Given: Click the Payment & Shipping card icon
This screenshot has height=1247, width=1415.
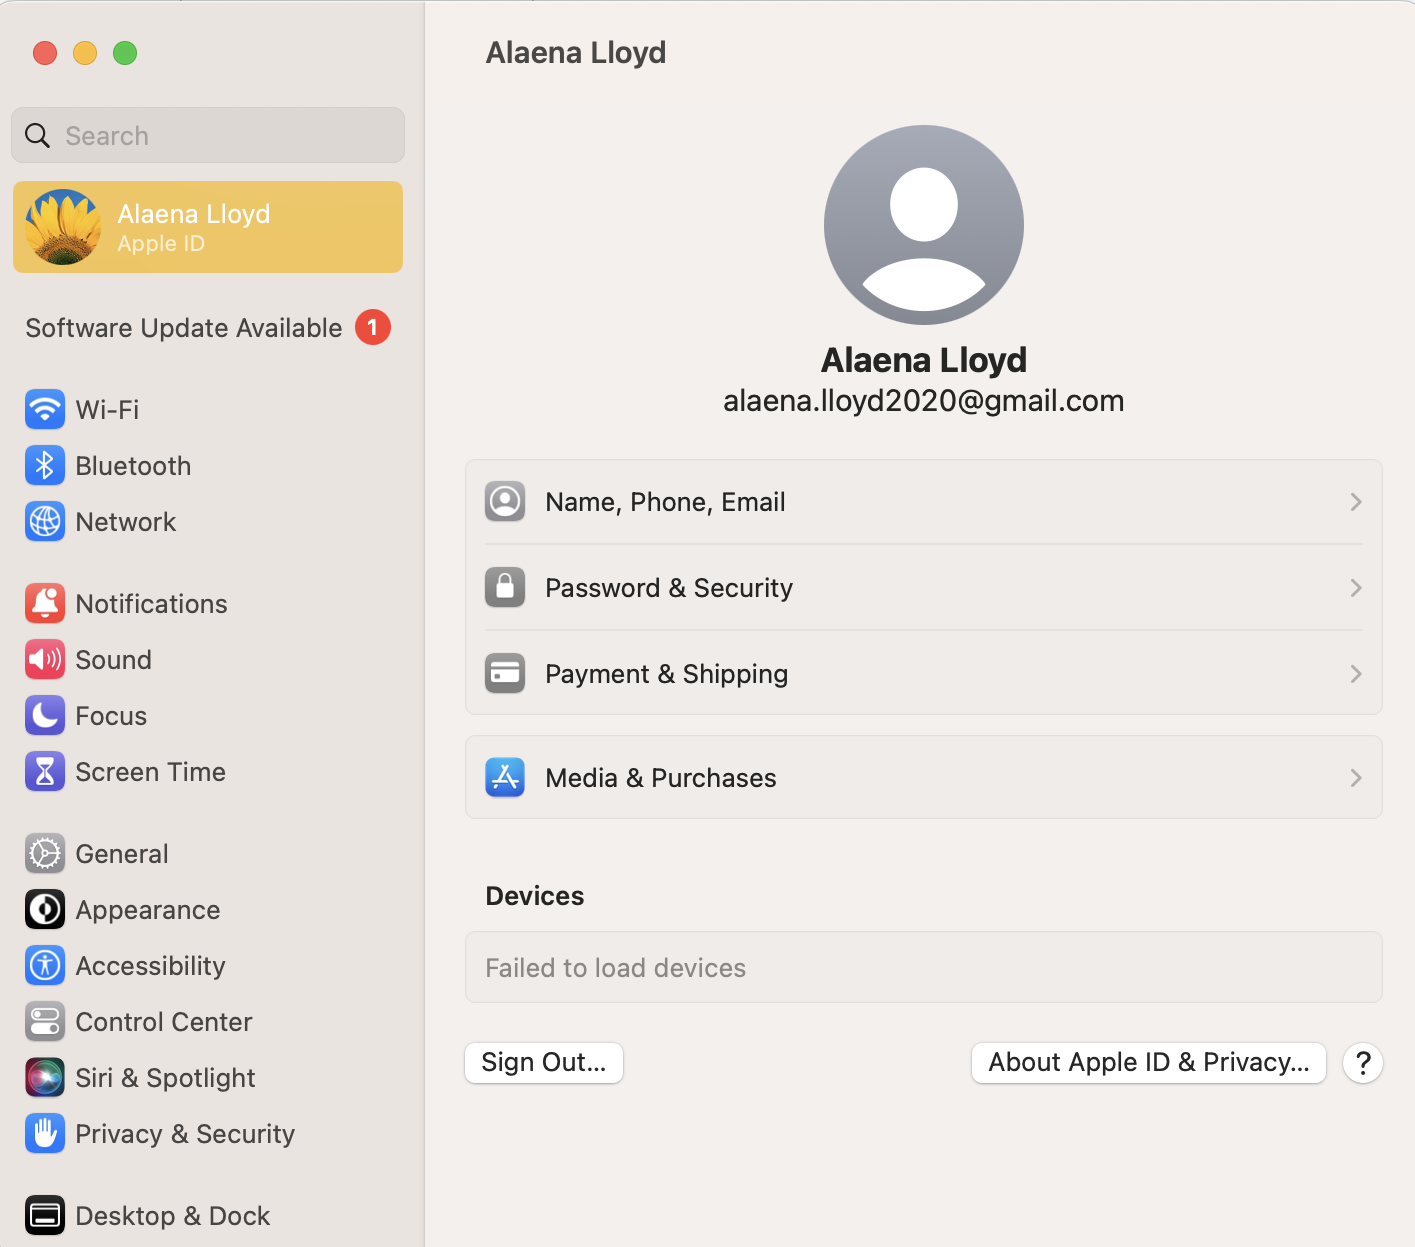Looking at the screenshot, I should (505, 674).
